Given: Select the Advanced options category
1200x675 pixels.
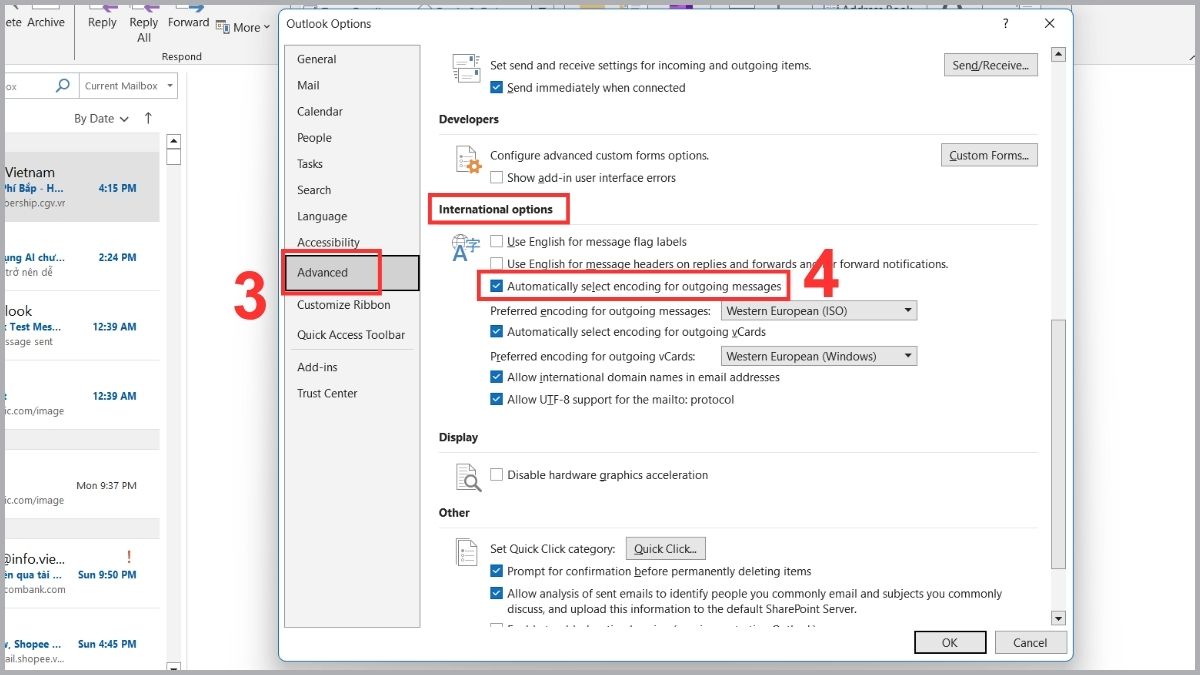Looking at the screenshot, I should [351, 272].
